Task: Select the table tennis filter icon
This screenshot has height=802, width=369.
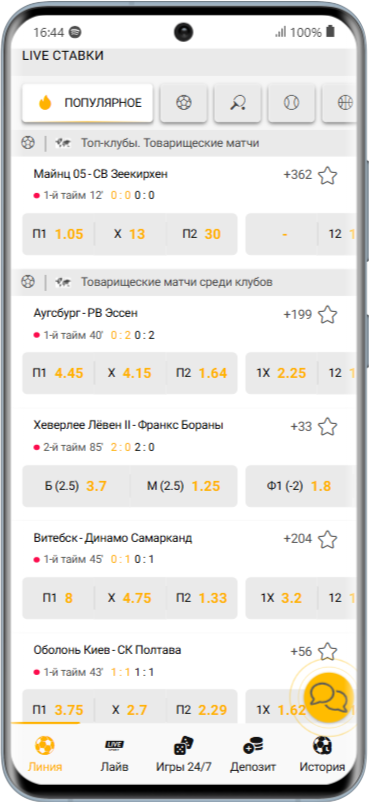Action: (237, 103)
